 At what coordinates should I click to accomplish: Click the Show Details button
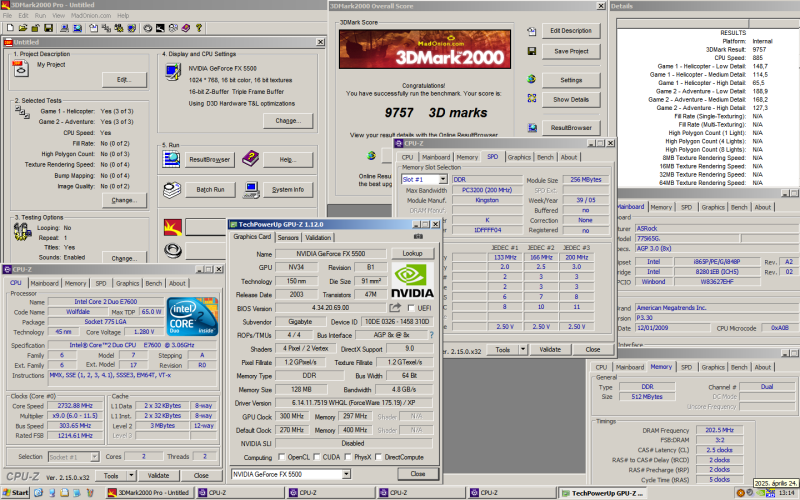[571, 99]
